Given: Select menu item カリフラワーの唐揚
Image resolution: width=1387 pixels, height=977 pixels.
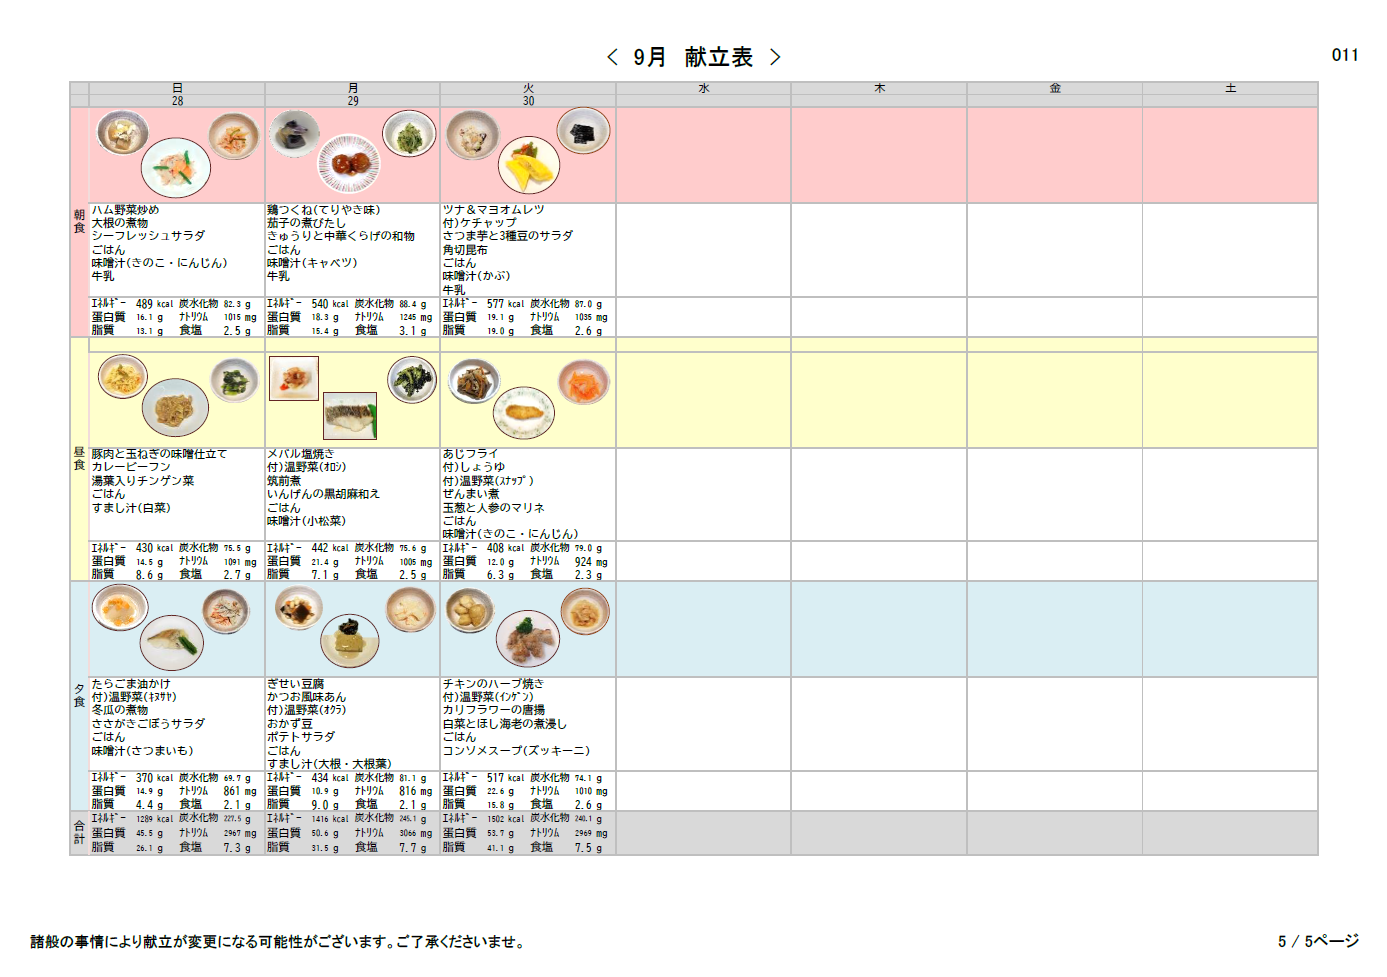Looking at the screenshot, I should pyautogui.click(x=493, y=710).
